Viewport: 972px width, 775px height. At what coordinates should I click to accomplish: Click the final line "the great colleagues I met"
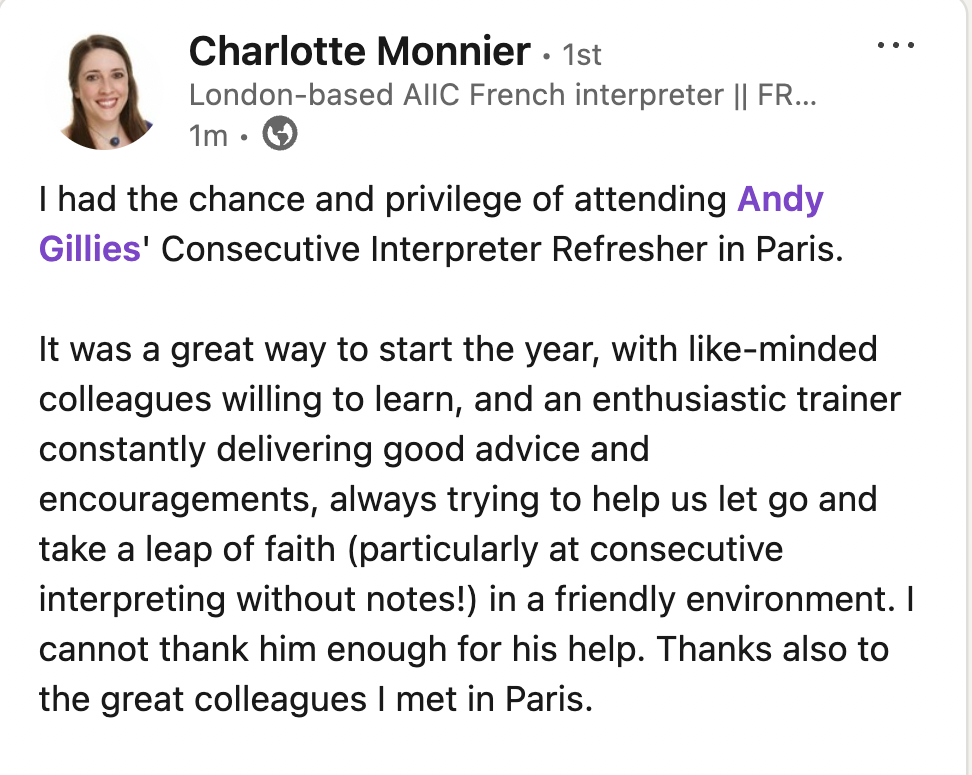pos(316,698)
